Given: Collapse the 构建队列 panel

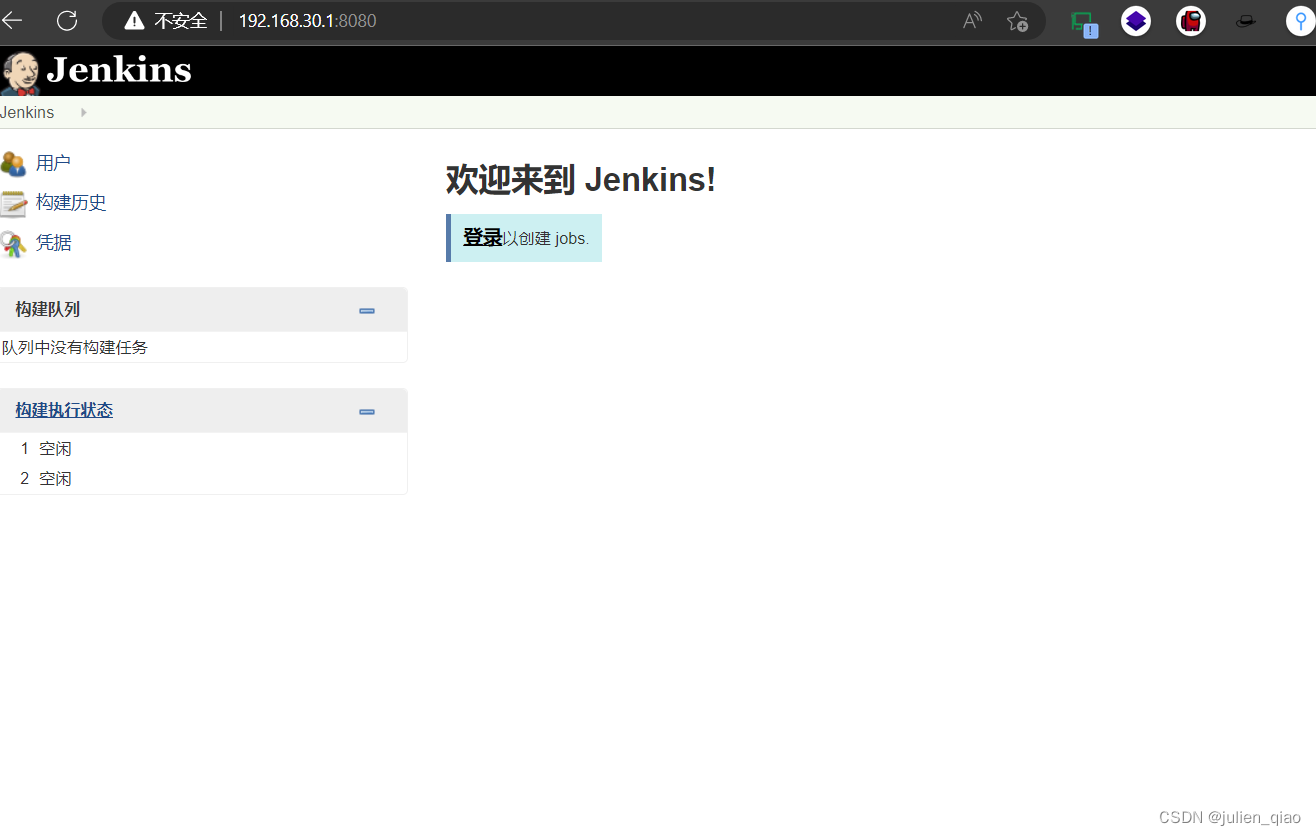Looking at the screenshot, I should click(367, 311).
